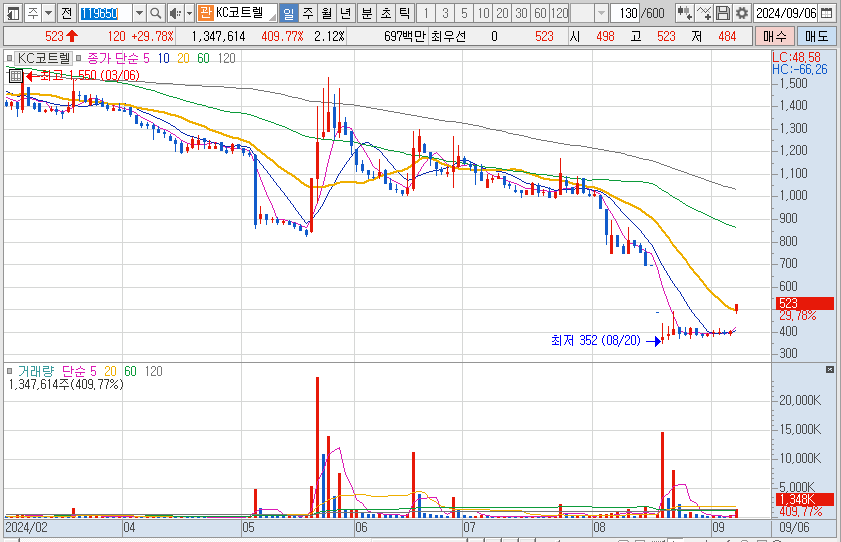Image resolution: width=841 pixels, height=542 pixels.
Task: Toggle the left side panel icon
Action: coord(12,13)
